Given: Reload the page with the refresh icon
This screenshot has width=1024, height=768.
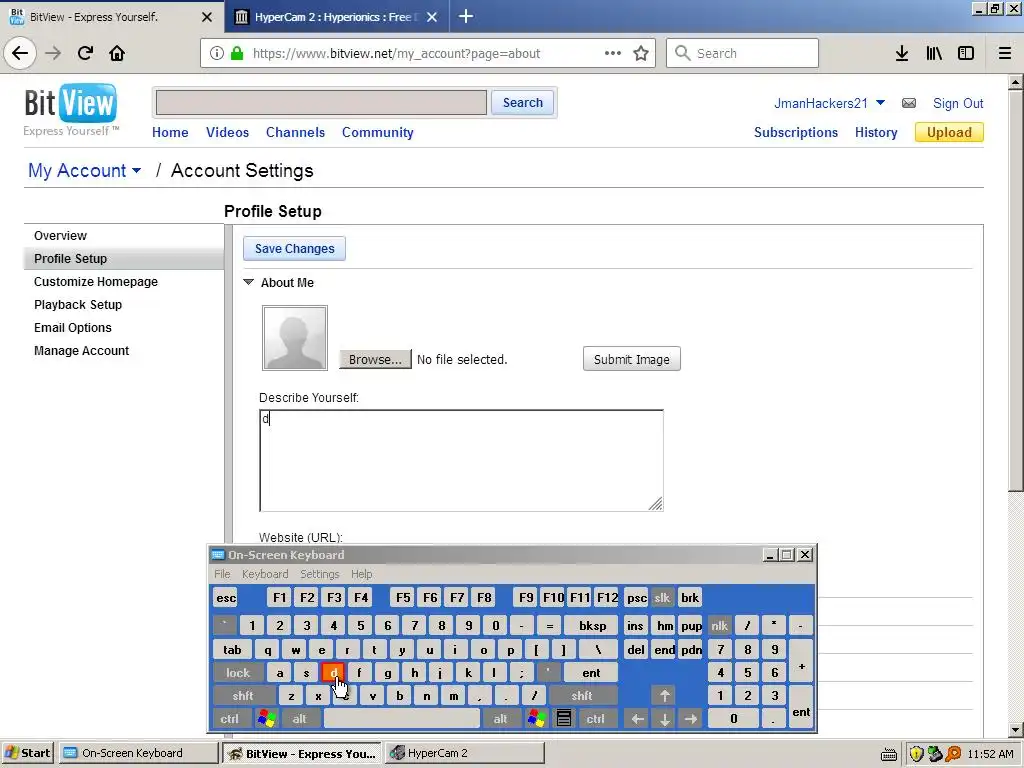Looking at the screenshot, I should [x=85, y=53].
